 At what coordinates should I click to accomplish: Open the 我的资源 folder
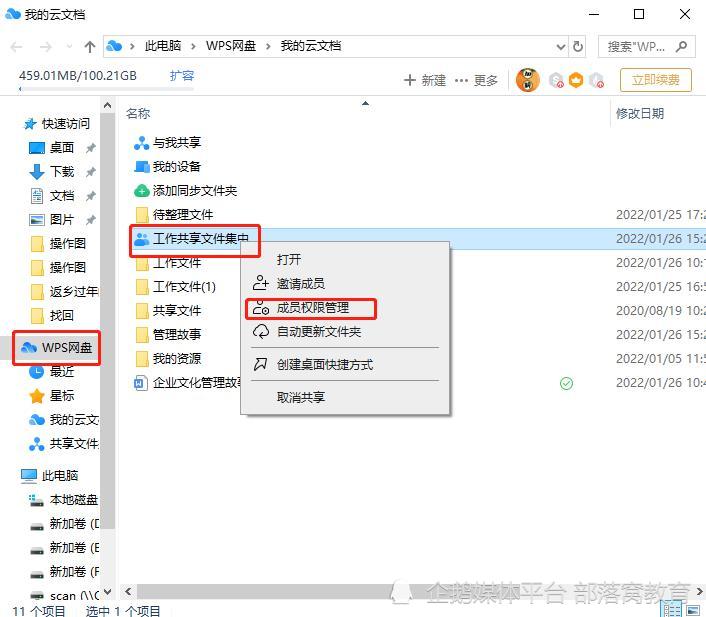click(176, 359)
